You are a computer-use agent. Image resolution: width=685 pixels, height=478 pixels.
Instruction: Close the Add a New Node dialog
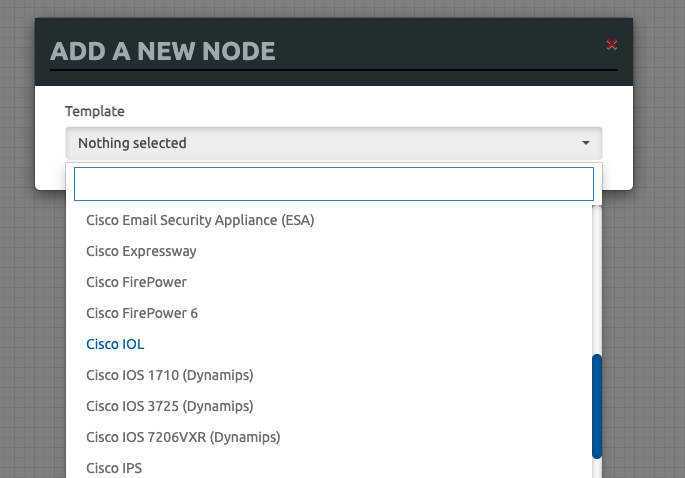tap(612, 44)
